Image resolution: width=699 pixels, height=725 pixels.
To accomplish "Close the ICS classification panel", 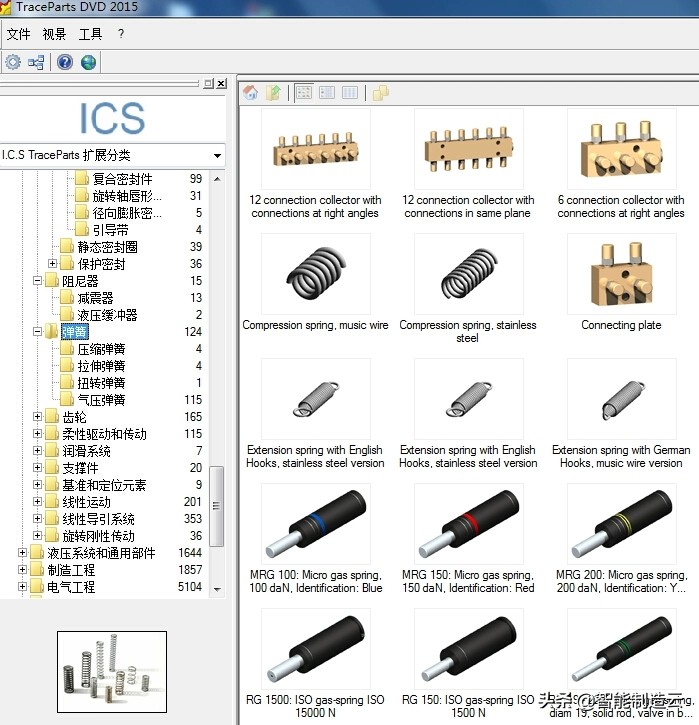I will click(221, 83).
